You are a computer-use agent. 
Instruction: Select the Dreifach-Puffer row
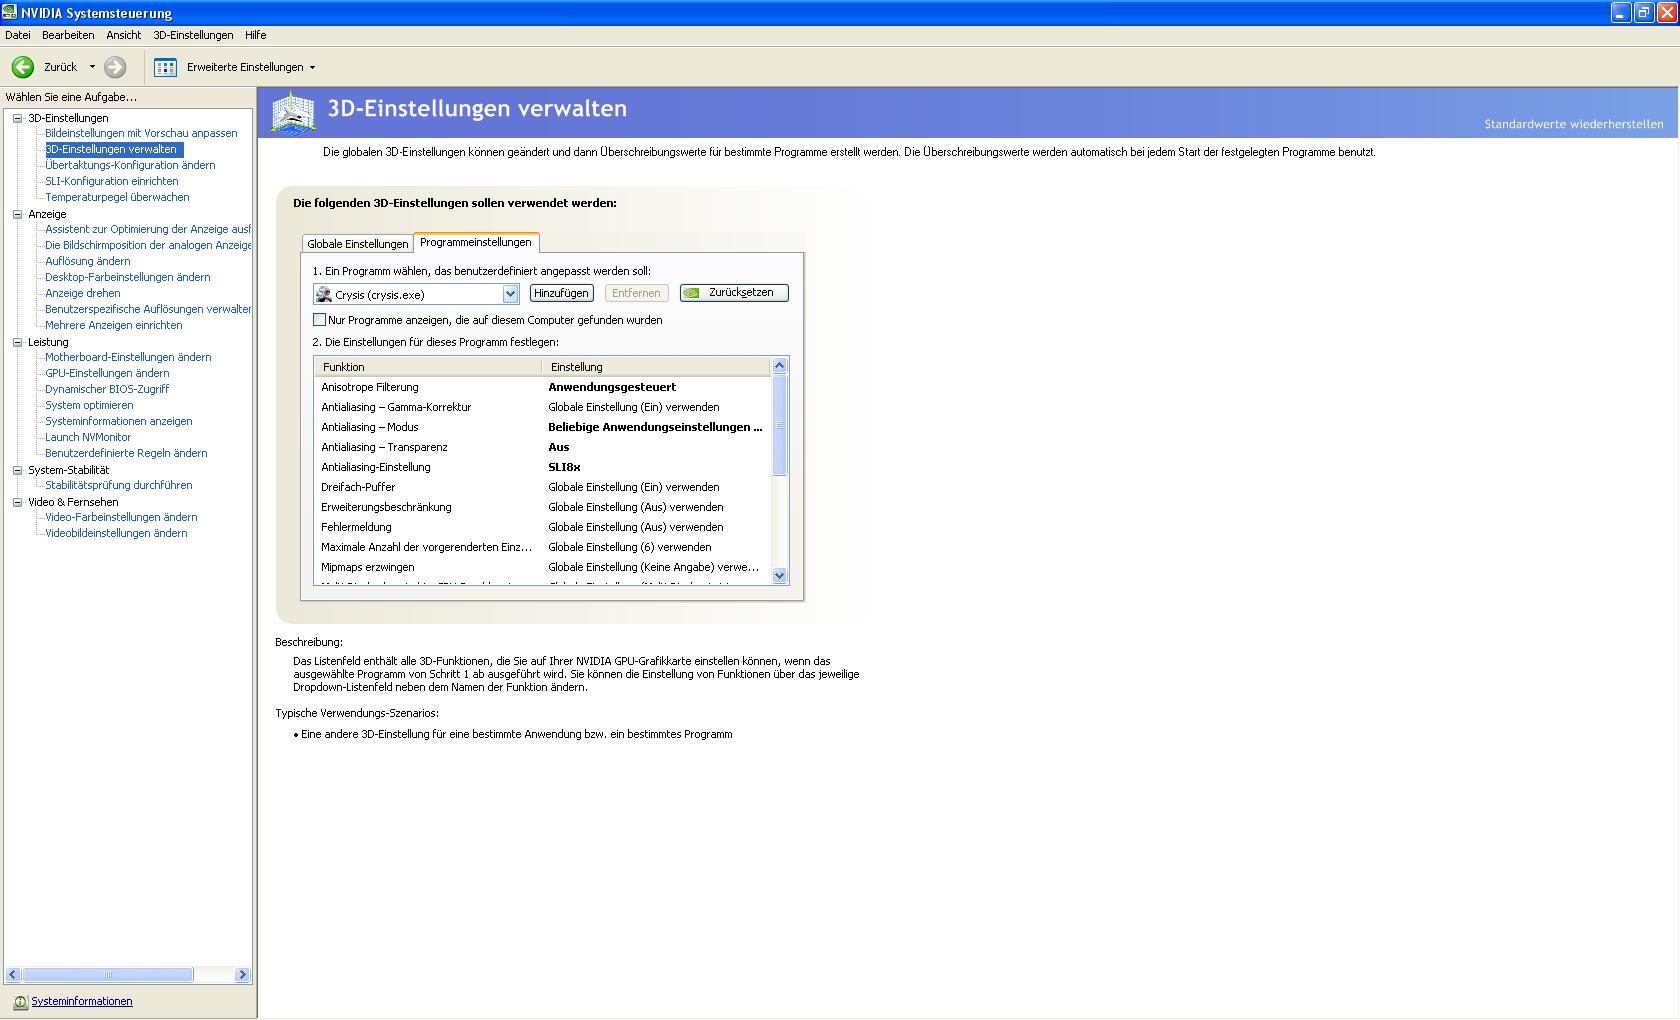543,487
